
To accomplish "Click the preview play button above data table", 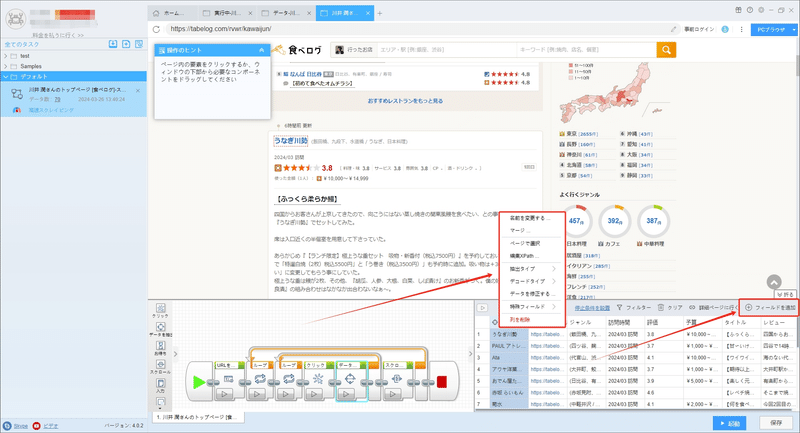I will [x=482, y=308].
